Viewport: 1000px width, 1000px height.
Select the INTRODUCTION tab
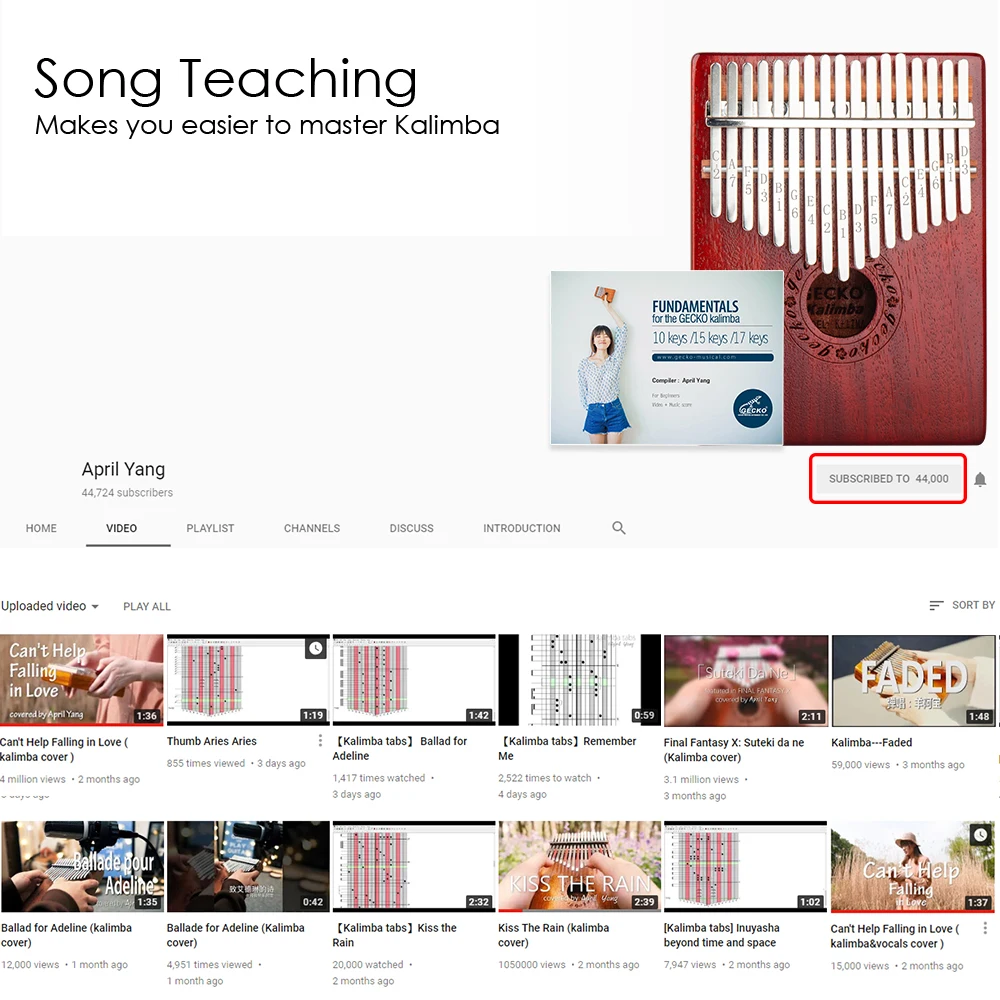coord(522,528)
